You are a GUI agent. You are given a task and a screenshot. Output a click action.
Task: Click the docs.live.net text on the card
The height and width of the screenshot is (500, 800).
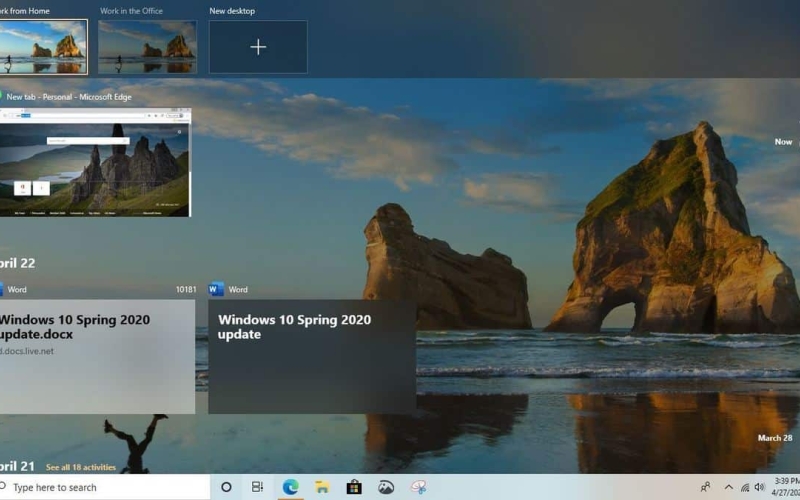coord(27,351)
